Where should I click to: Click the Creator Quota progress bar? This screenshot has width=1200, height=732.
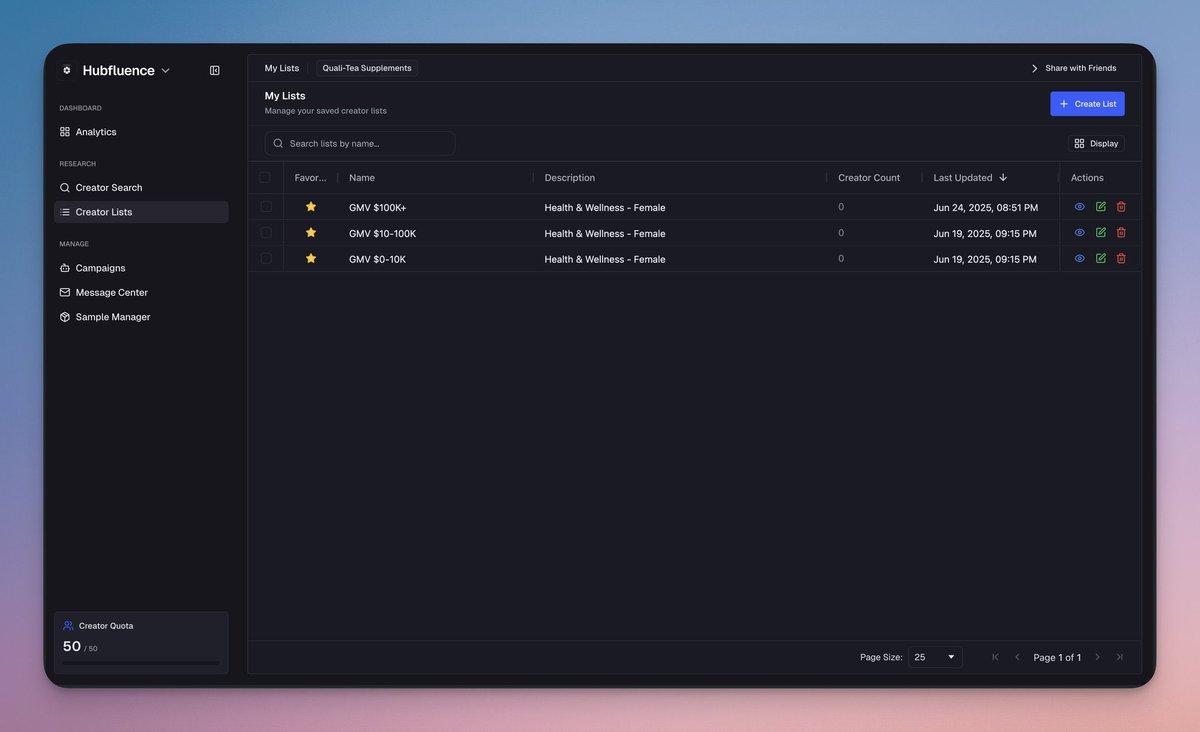coord(141,662)
